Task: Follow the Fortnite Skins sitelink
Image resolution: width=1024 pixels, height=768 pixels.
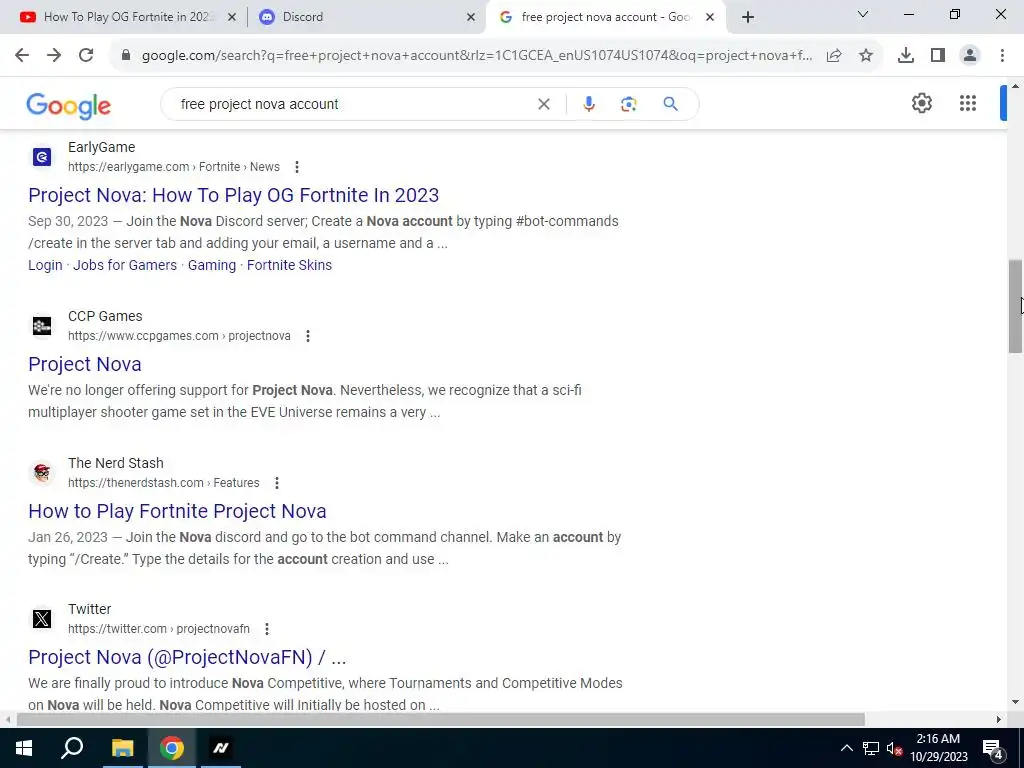Action: pos(289,265)
